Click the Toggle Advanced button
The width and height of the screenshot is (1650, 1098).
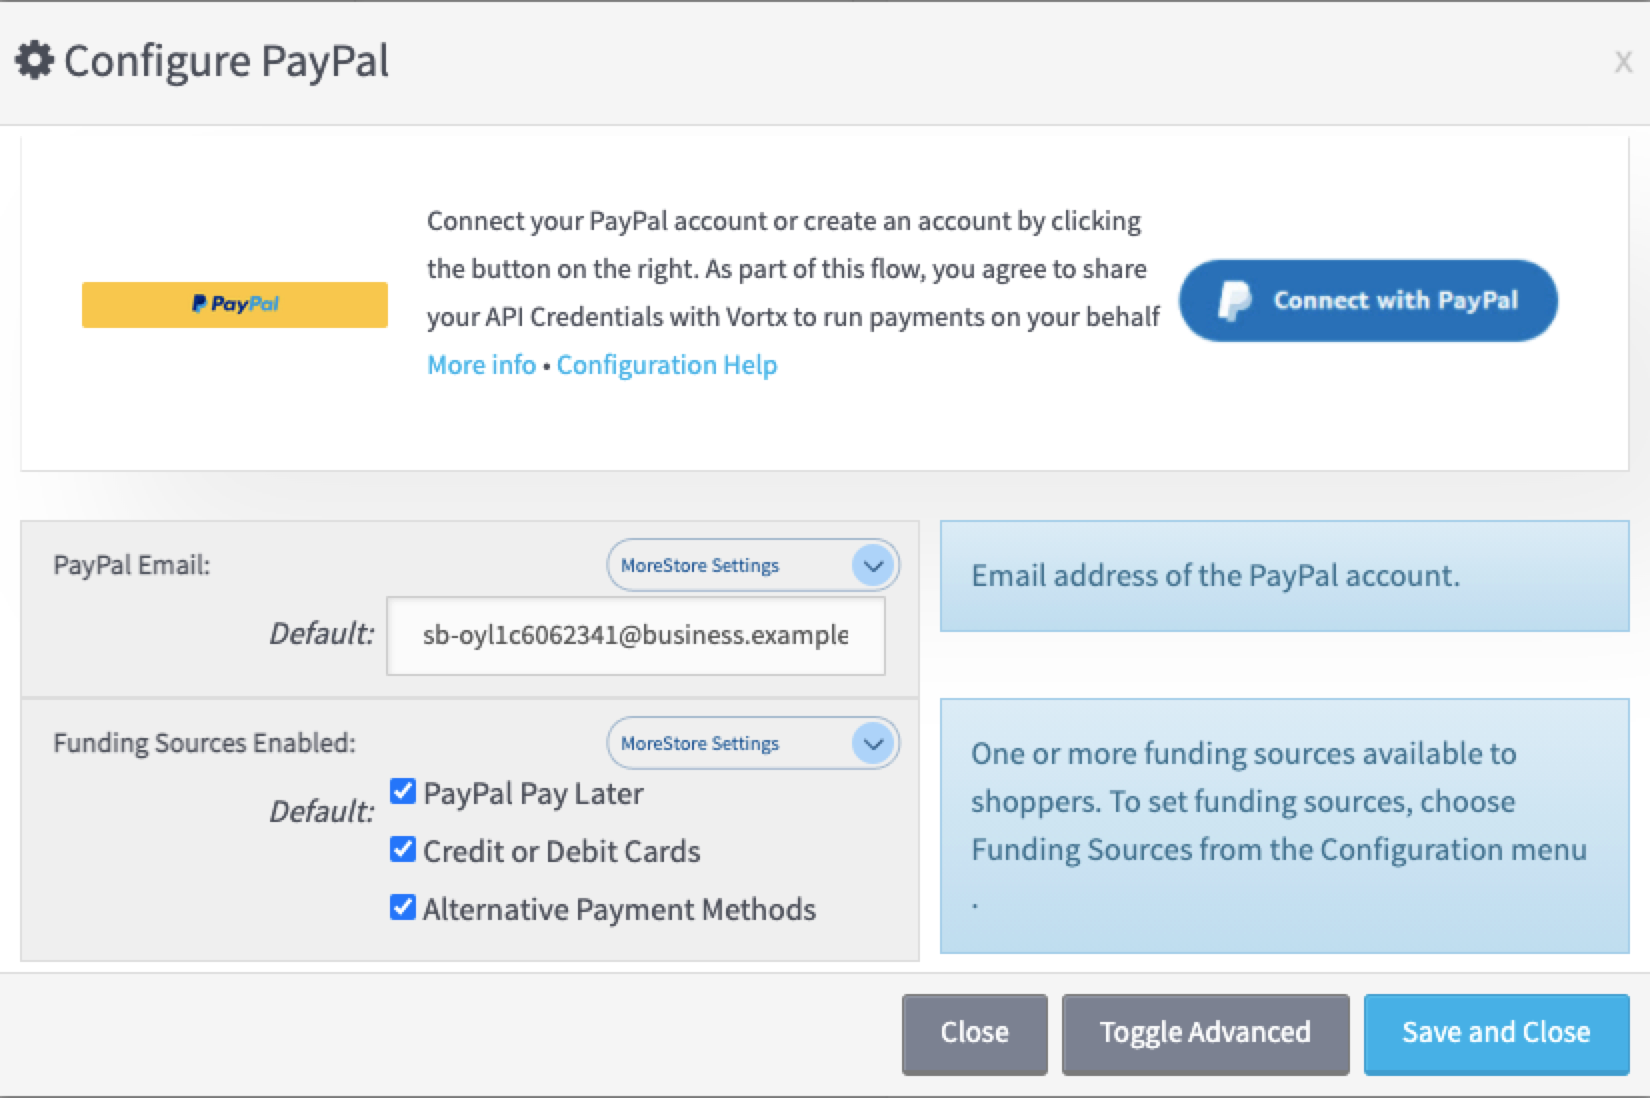(1205, 1033)
